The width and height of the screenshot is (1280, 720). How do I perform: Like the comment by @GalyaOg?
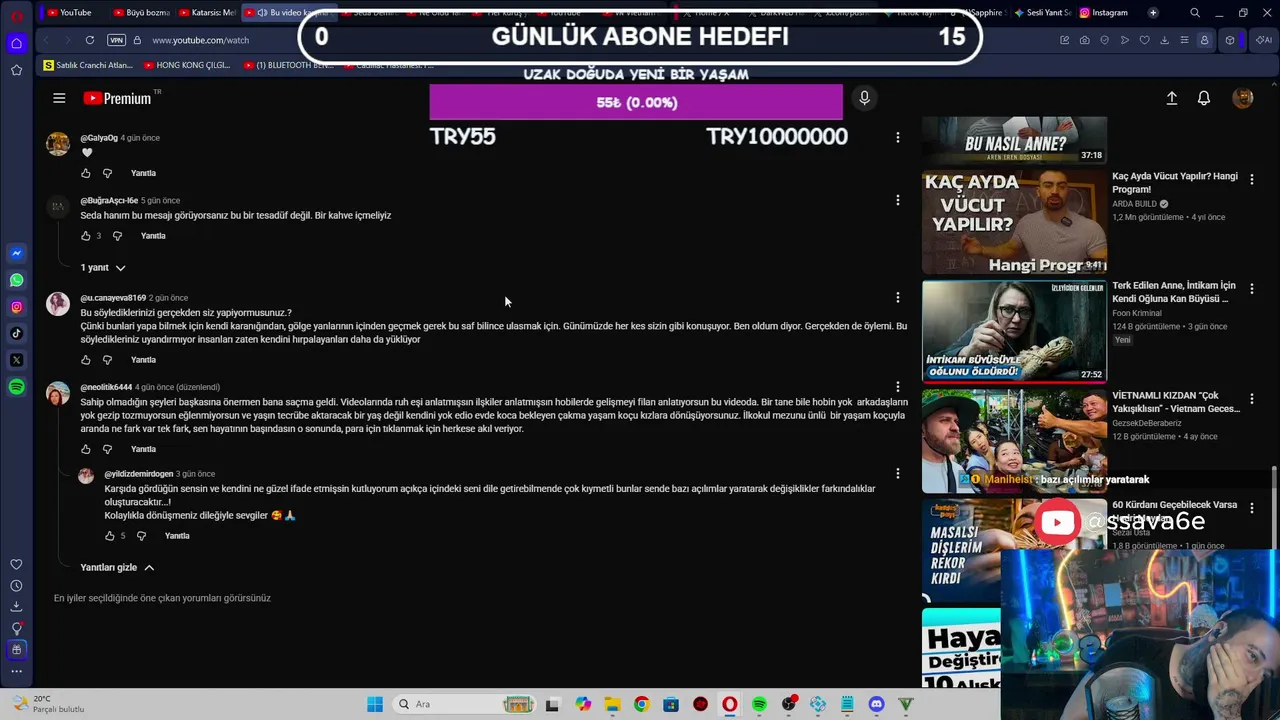[86, 173]
